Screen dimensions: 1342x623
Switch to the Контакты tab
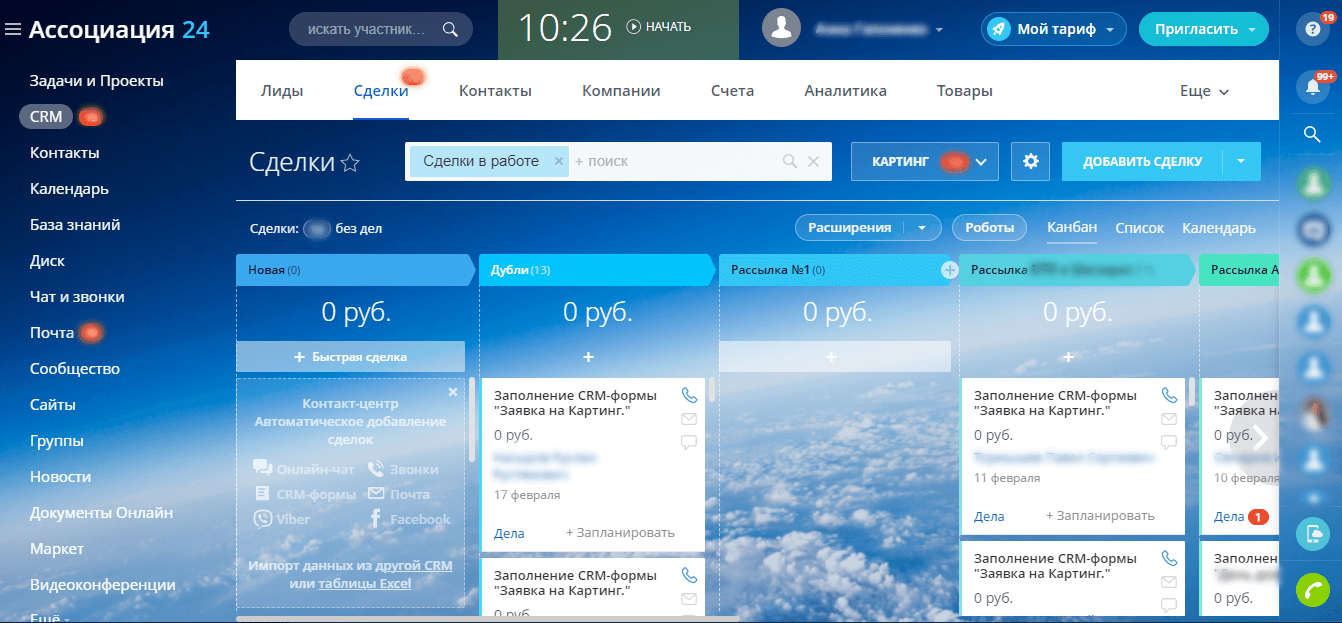click(x=495, y=90)
